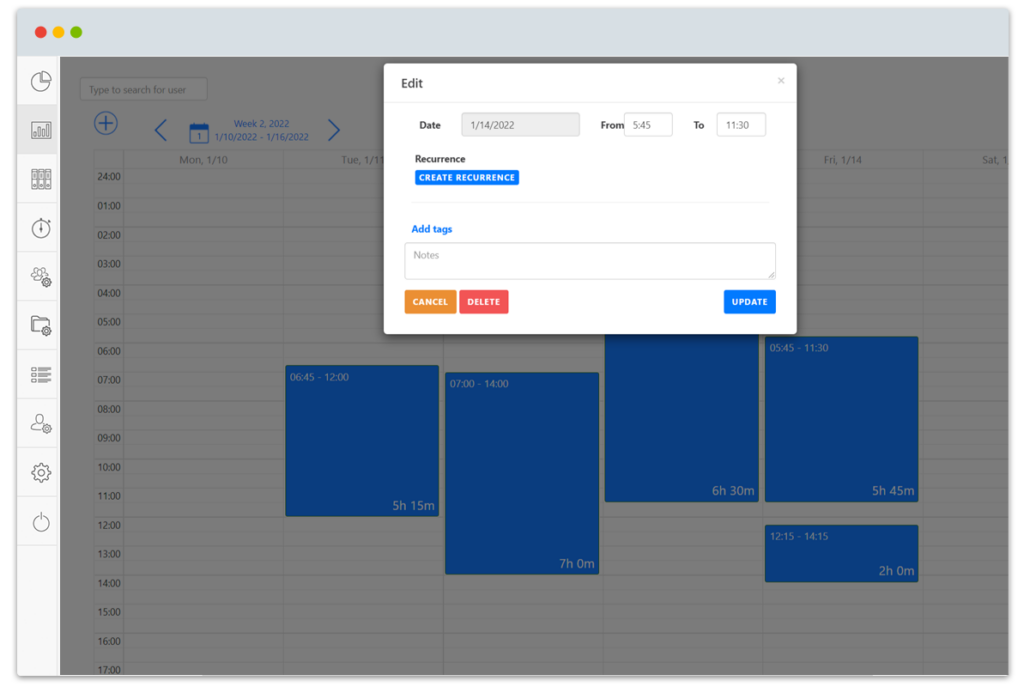Viewport: 1030px width, 687px height.
Task: Open the team settings icon
Action: click(x=41, y=277)
